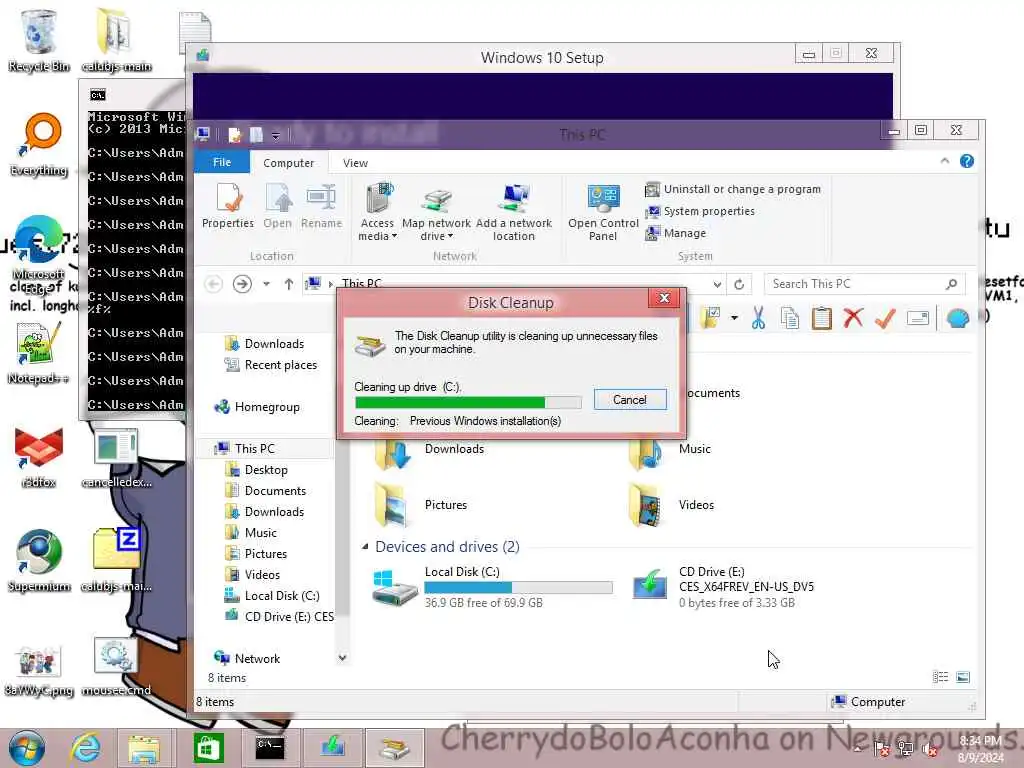Click Uninstall or change a program
Image resolution: width=1024 pixels, height=768 pixels.
pos(733,189)
